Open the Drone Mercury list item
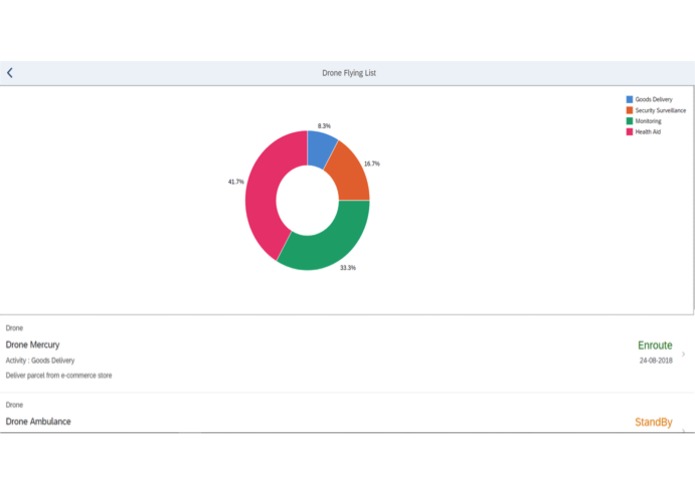This screenshot has width=695, height=494. pos(347,354)
